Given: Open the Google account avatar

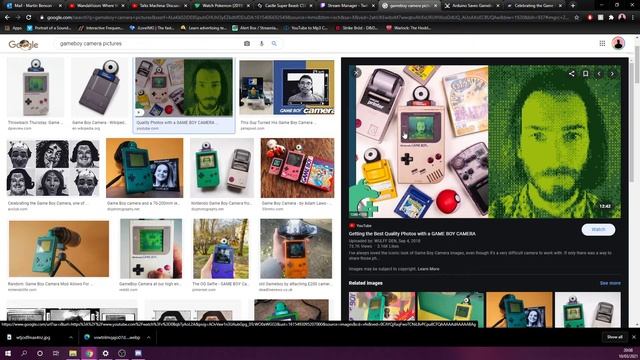Looking at the screenshot, I should [618, 43].
